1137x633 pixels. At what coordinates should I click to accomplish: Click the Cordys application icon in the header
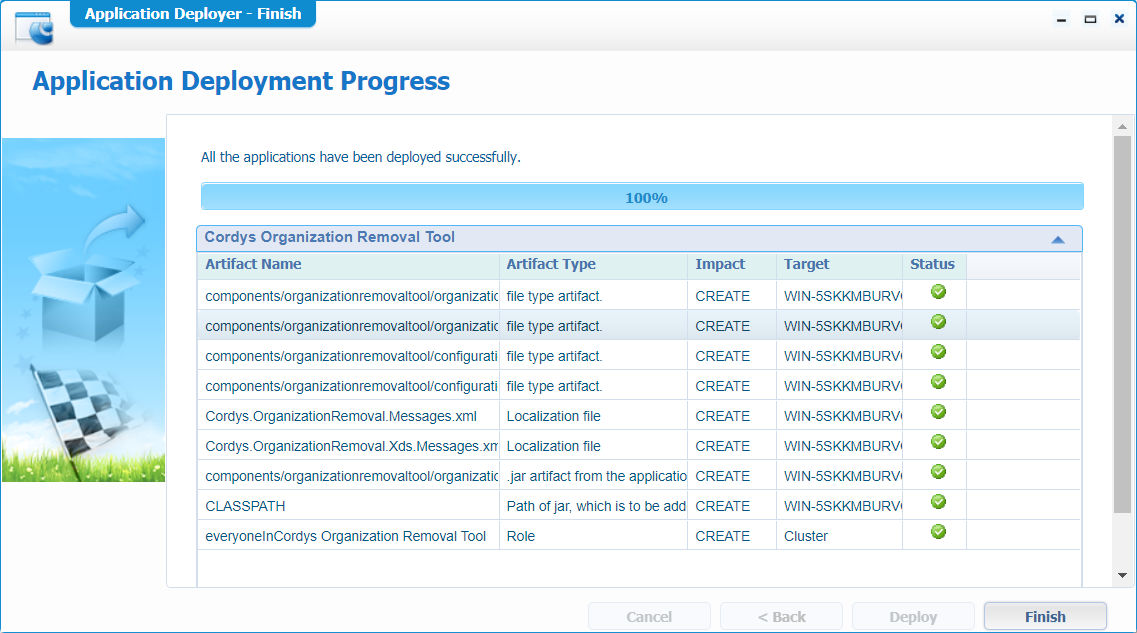pos(31,30)
